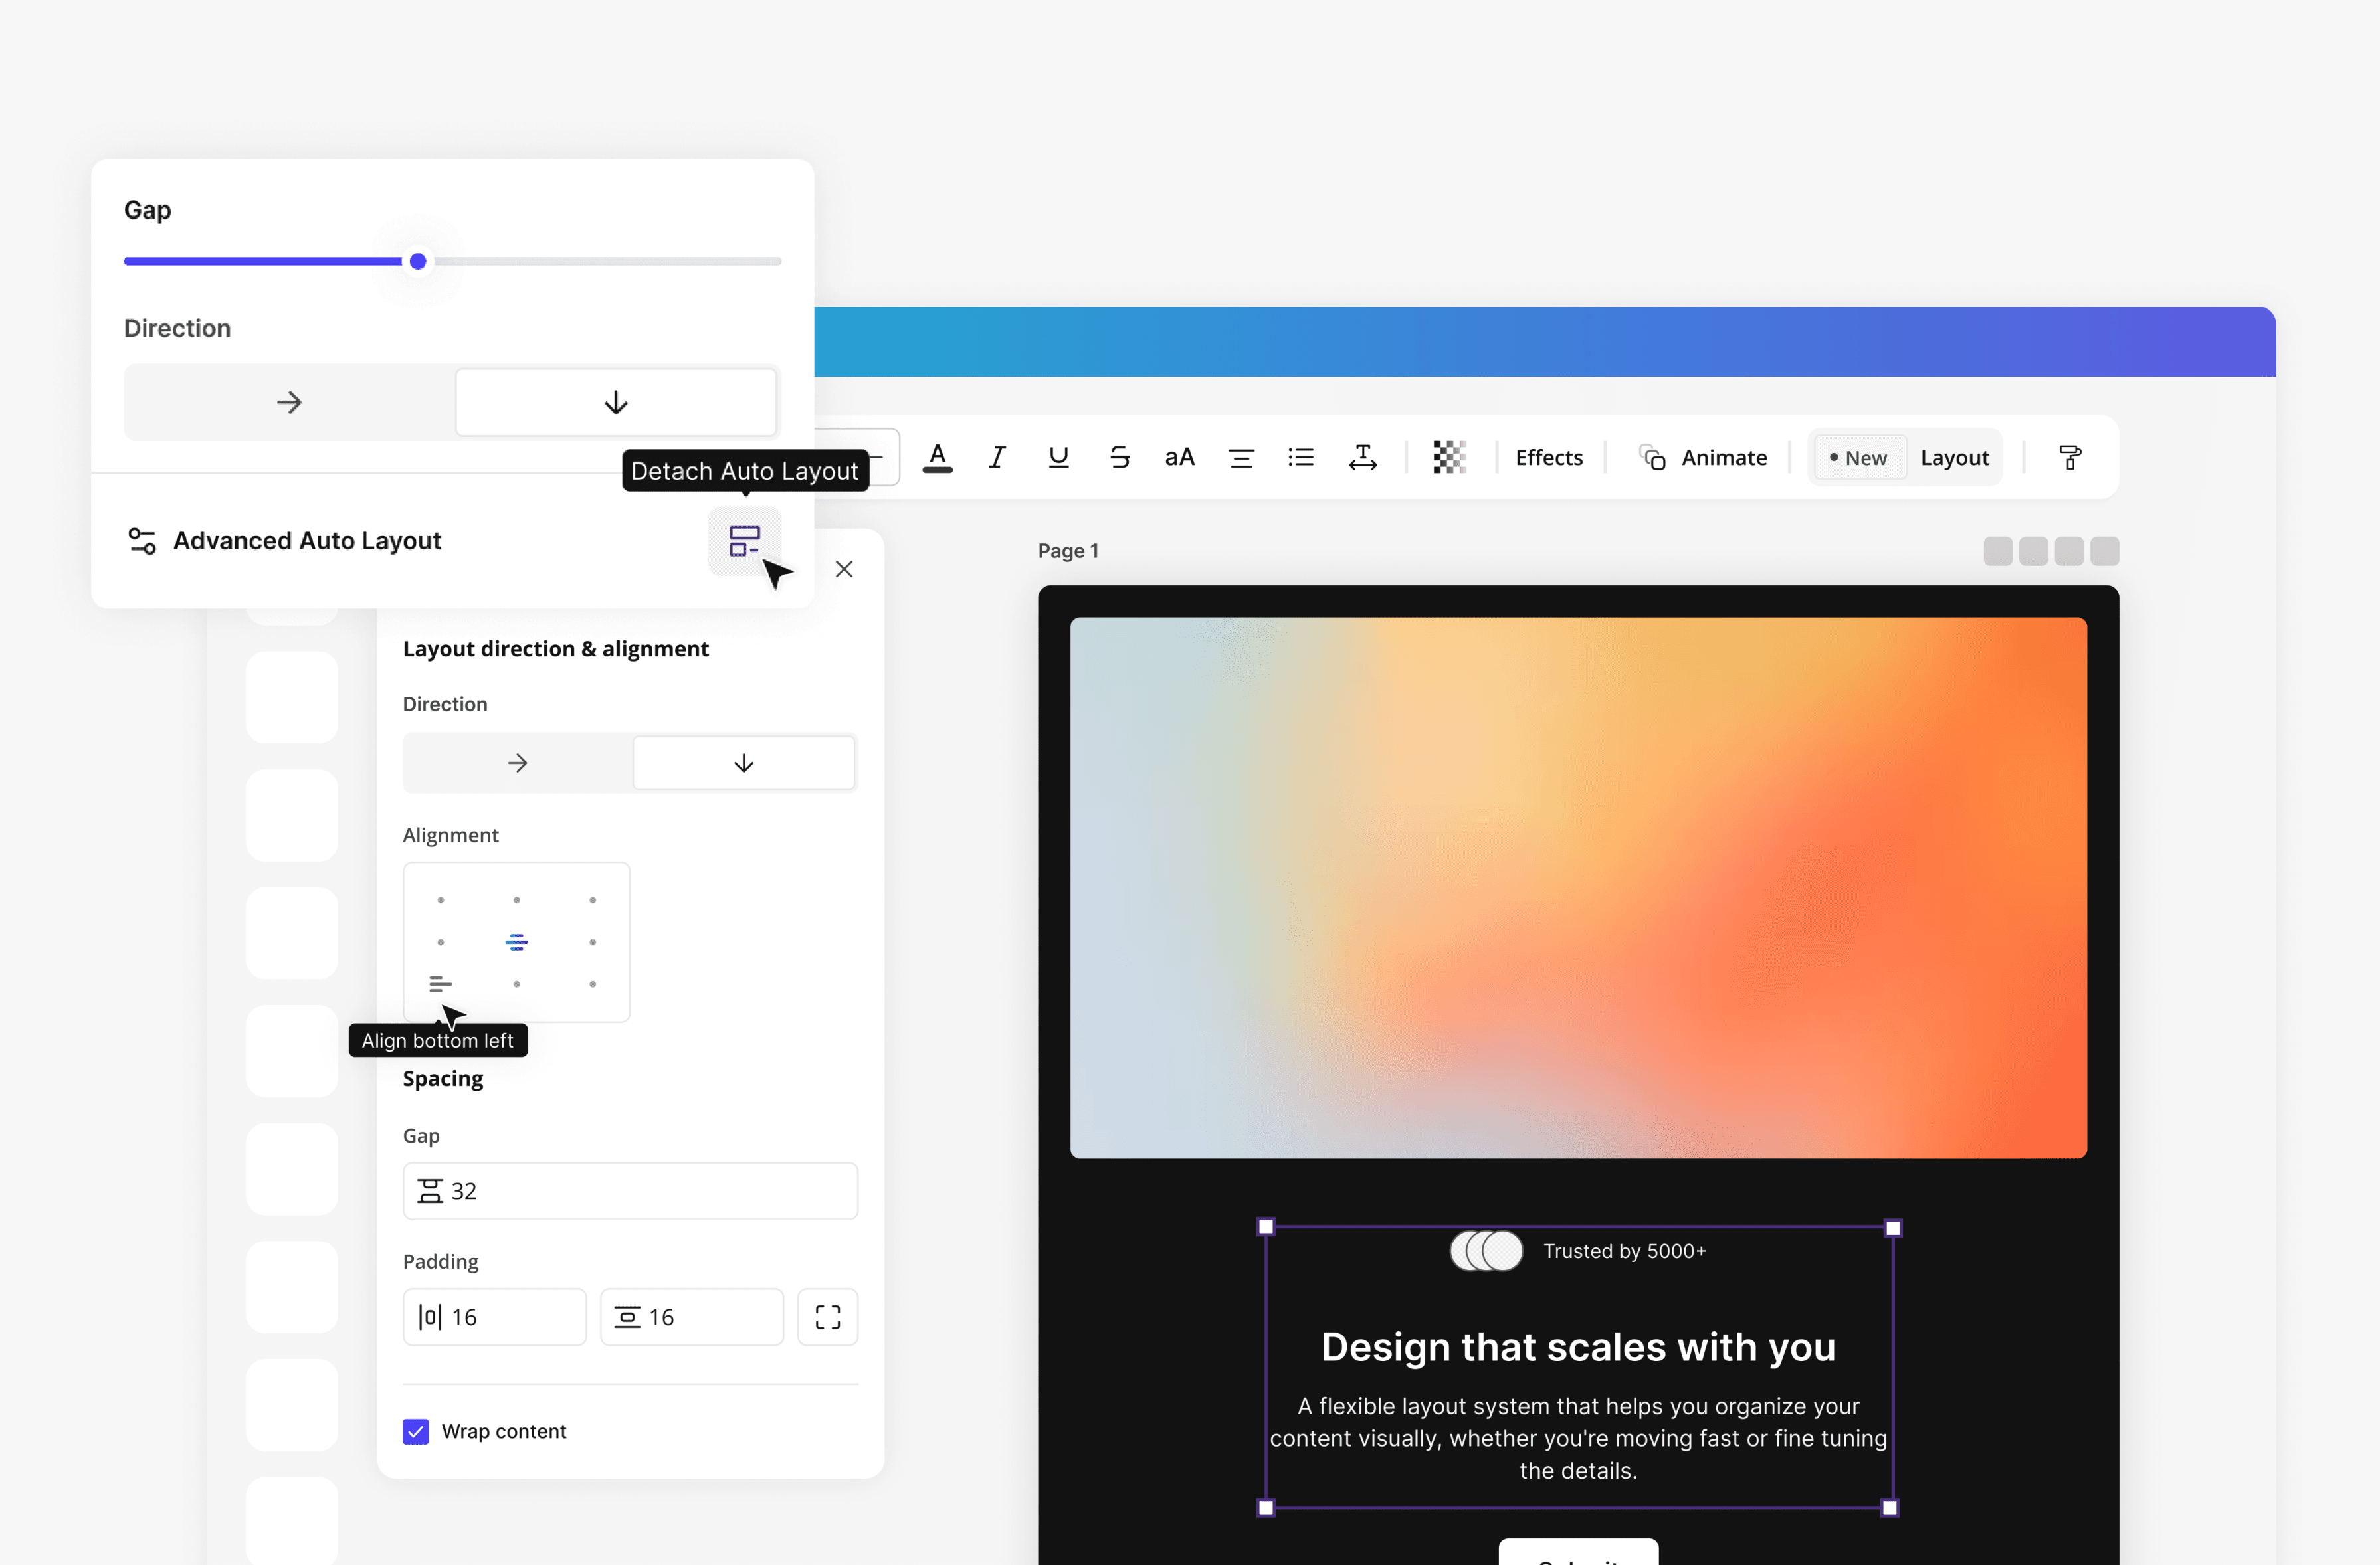Click the transparency checkerboard icon
The image size is (2380, 1565).
coord(1449,458)
